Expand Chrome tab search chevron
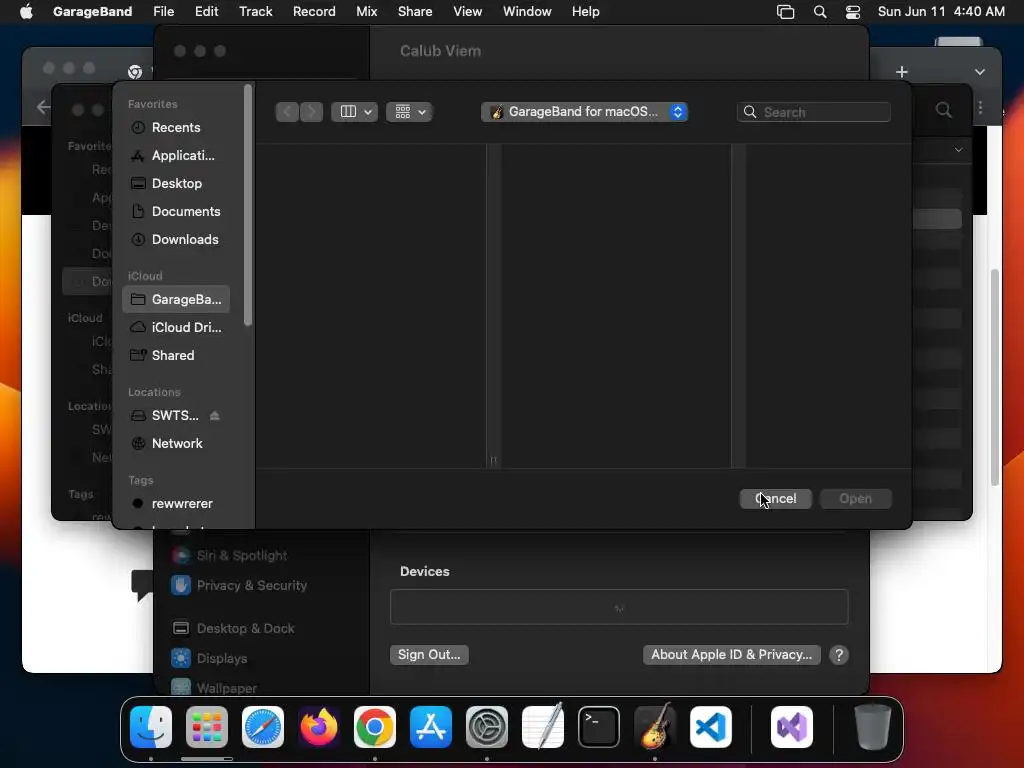This screenshot has height=768, width=1024. [x=980, y=72]
